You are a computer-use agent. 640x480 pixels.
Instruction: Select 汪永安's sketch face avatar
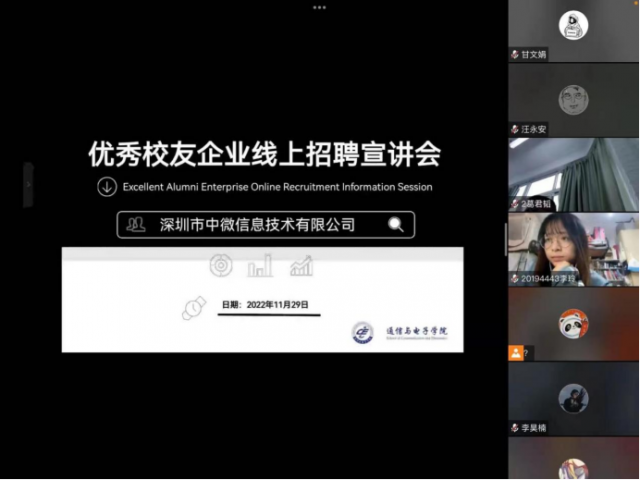click(573, 100)
